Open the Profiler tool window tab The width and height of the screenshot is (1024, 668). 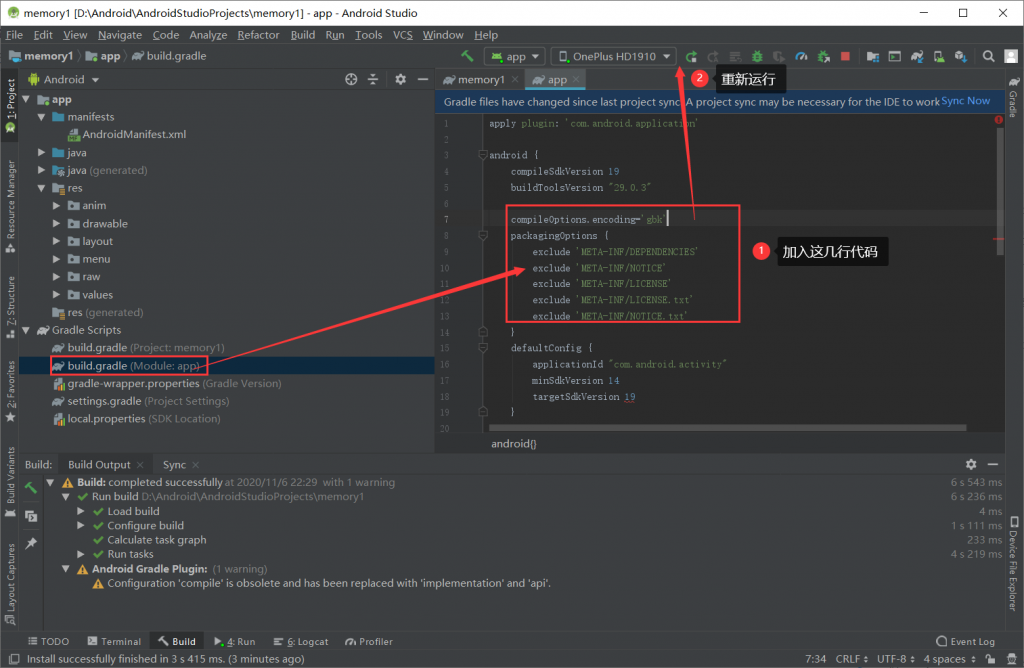pyautogui.click(x=369, y=642)
